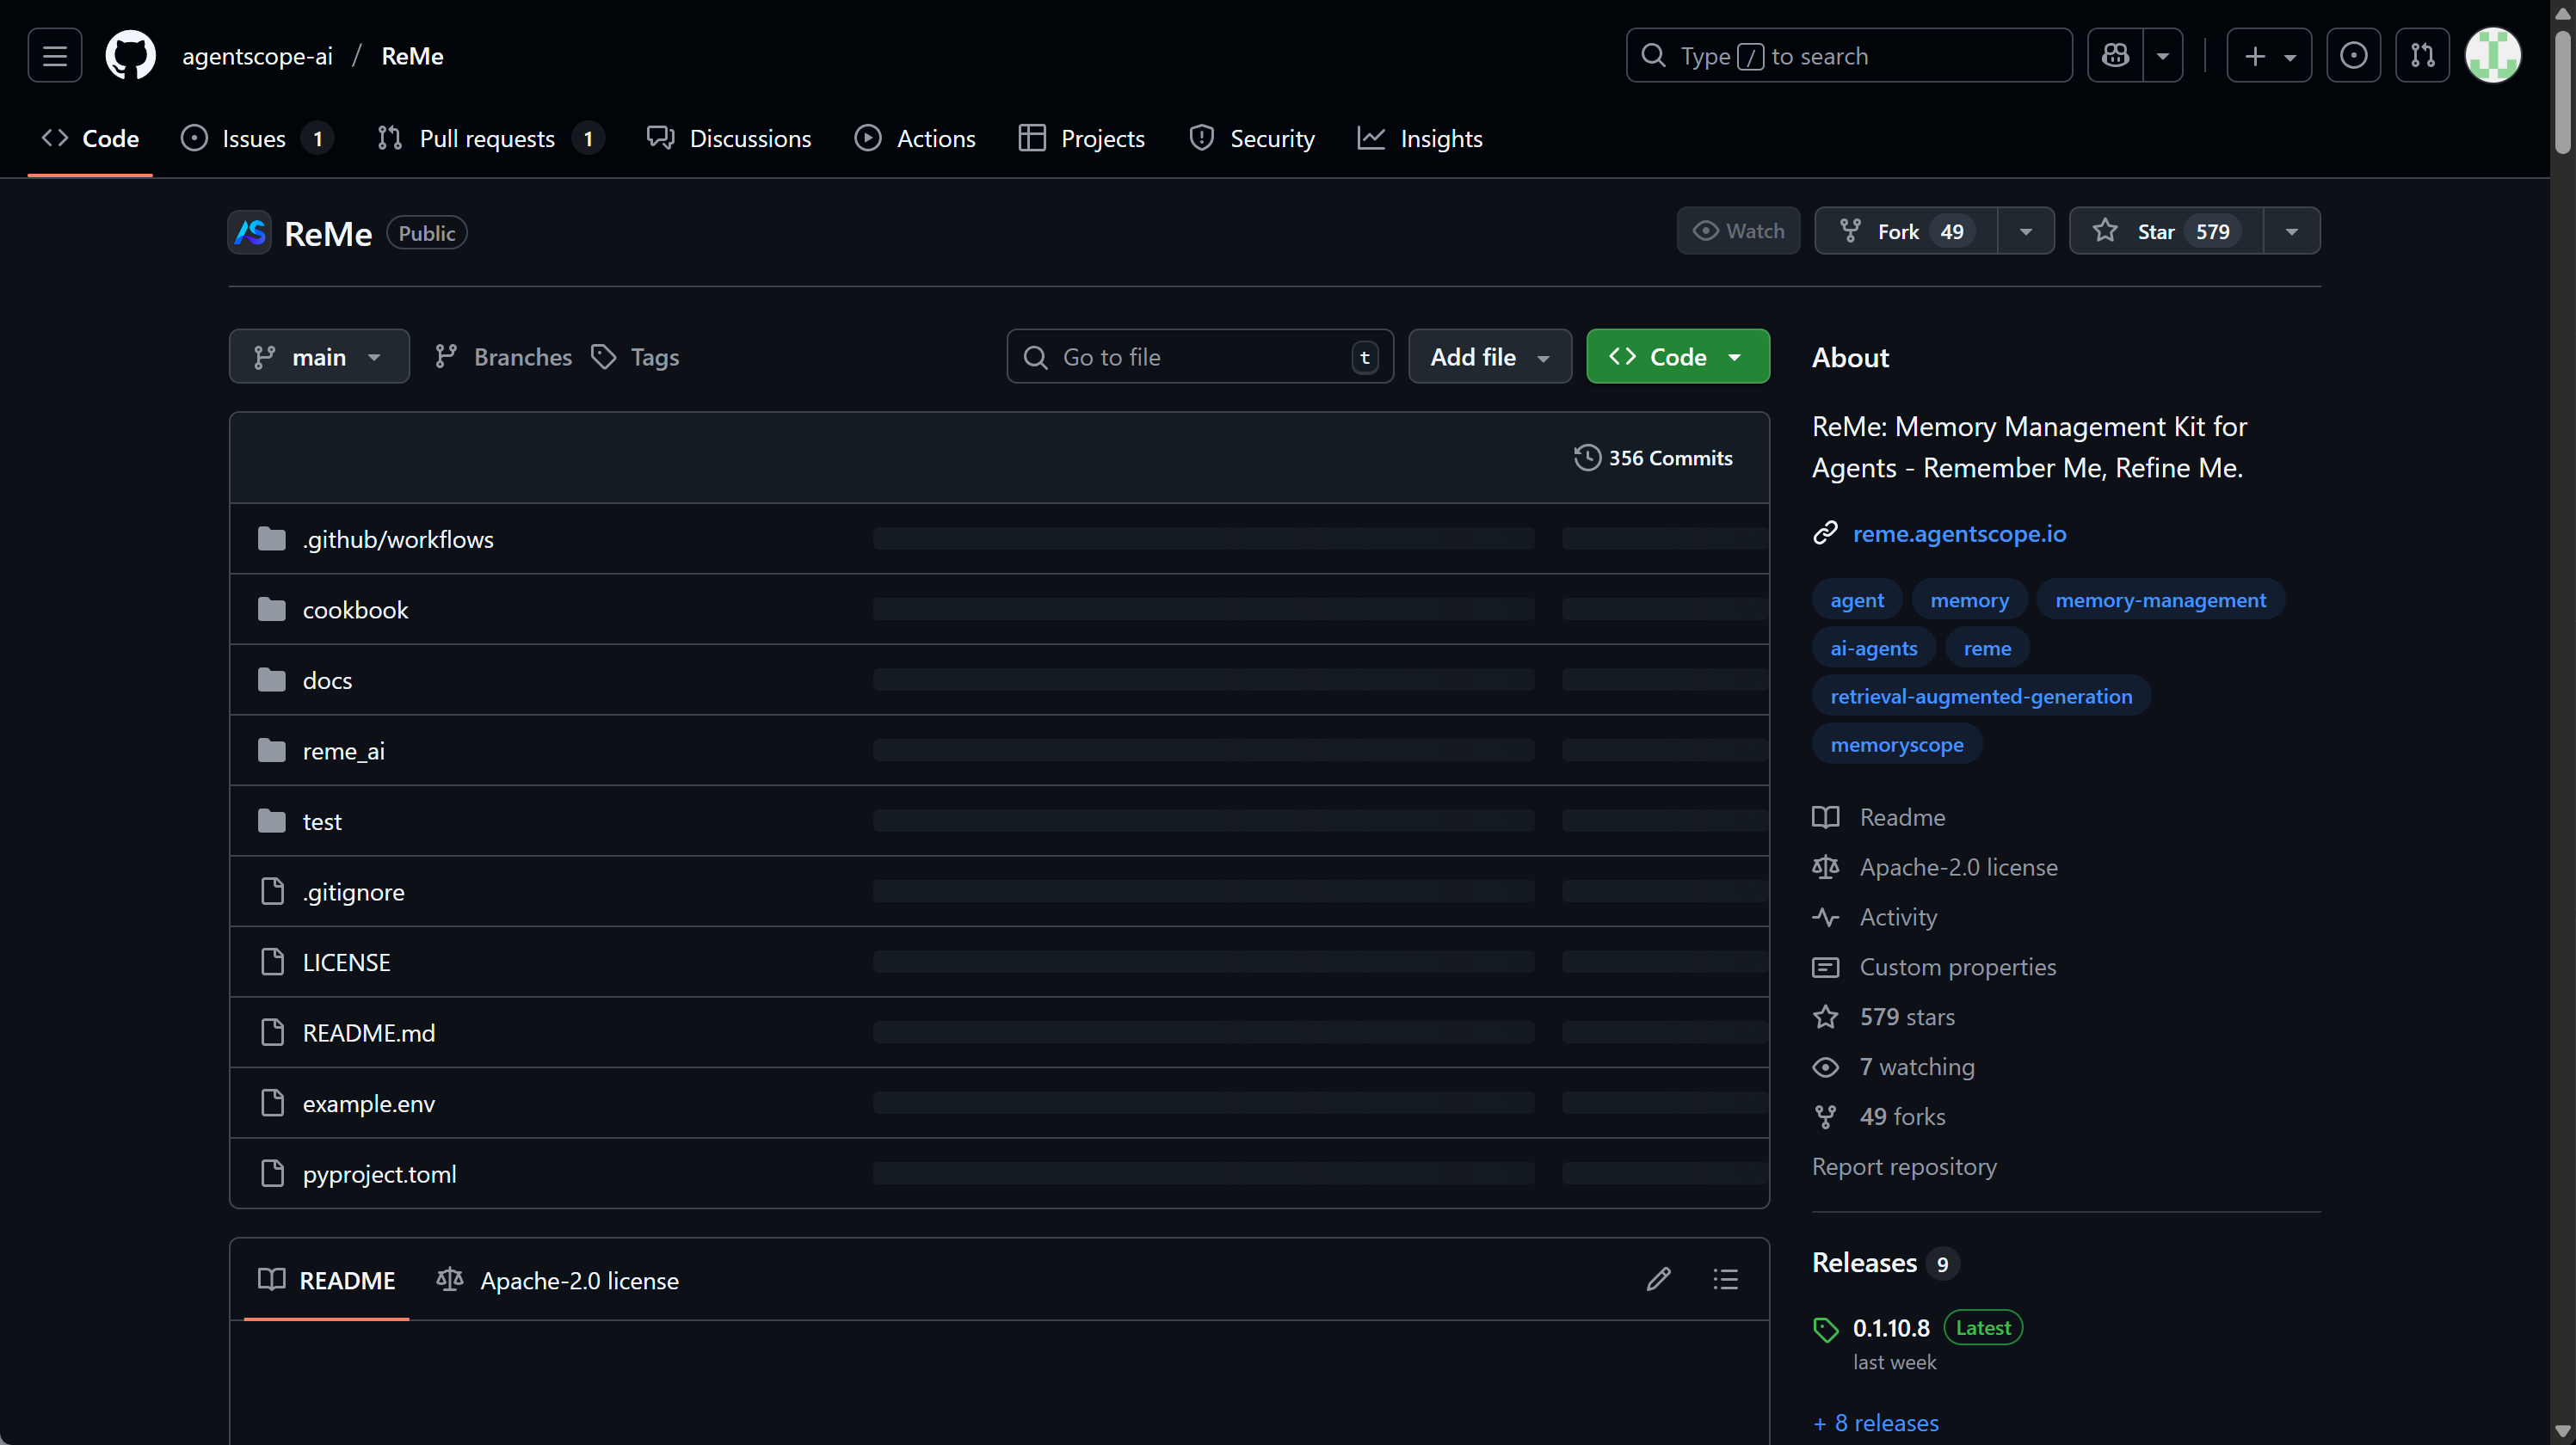The image size is (2576, 1445).
Task: Open the Projects tab
Action: click(x=1081, y=139)
